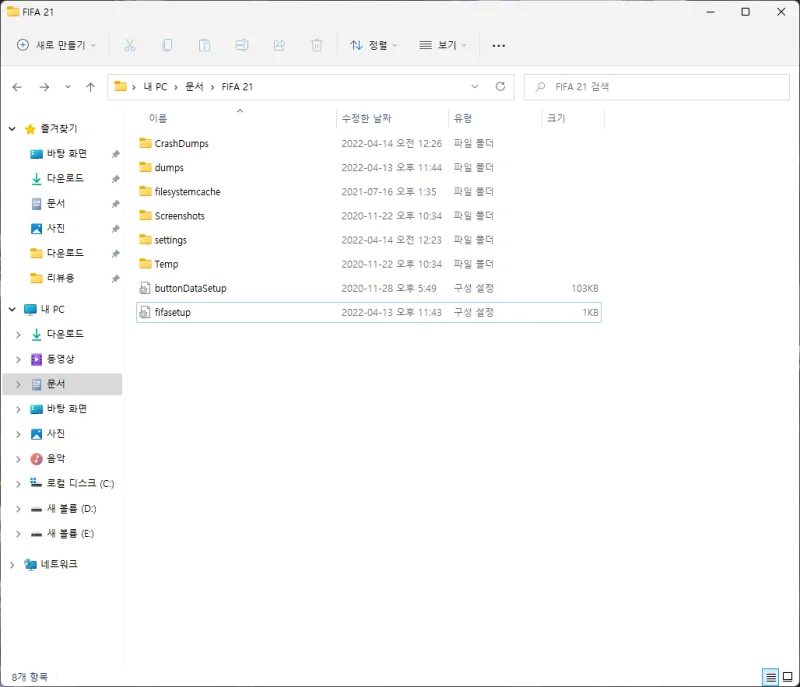The image size is (800, 687).
Task: Collapse the 즐겨찾기 section
Action: [12, 129]
